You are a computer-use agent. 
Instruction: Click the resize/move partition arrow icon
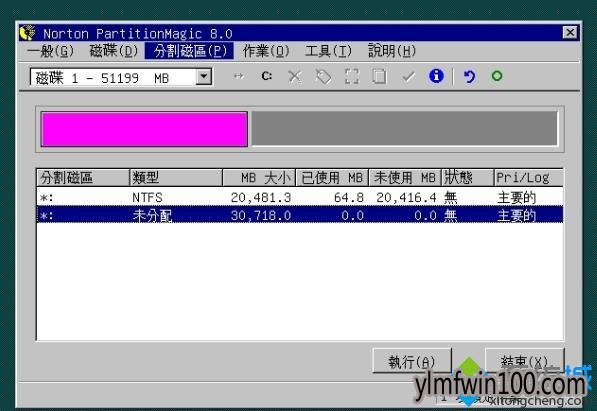click(x=239, y=77)
